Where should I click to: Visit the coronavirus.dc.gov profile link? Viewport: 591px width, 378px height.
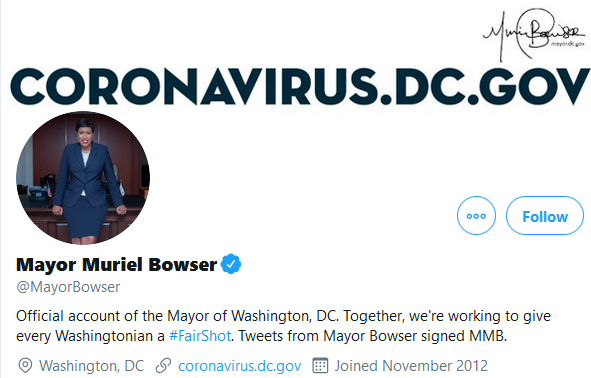pos(240,366)
